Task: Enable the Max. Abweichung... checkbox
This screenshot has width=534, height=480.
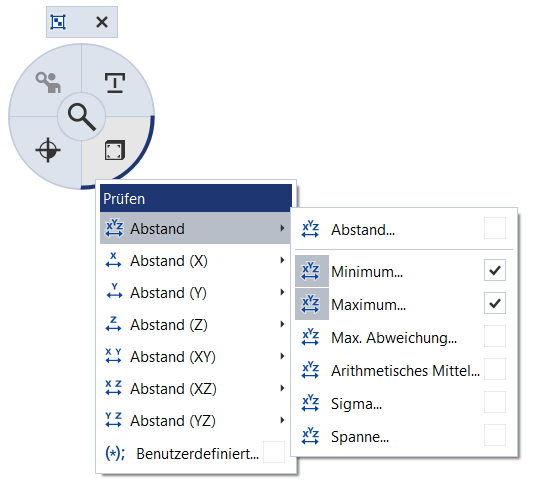Action: (494, 336)
